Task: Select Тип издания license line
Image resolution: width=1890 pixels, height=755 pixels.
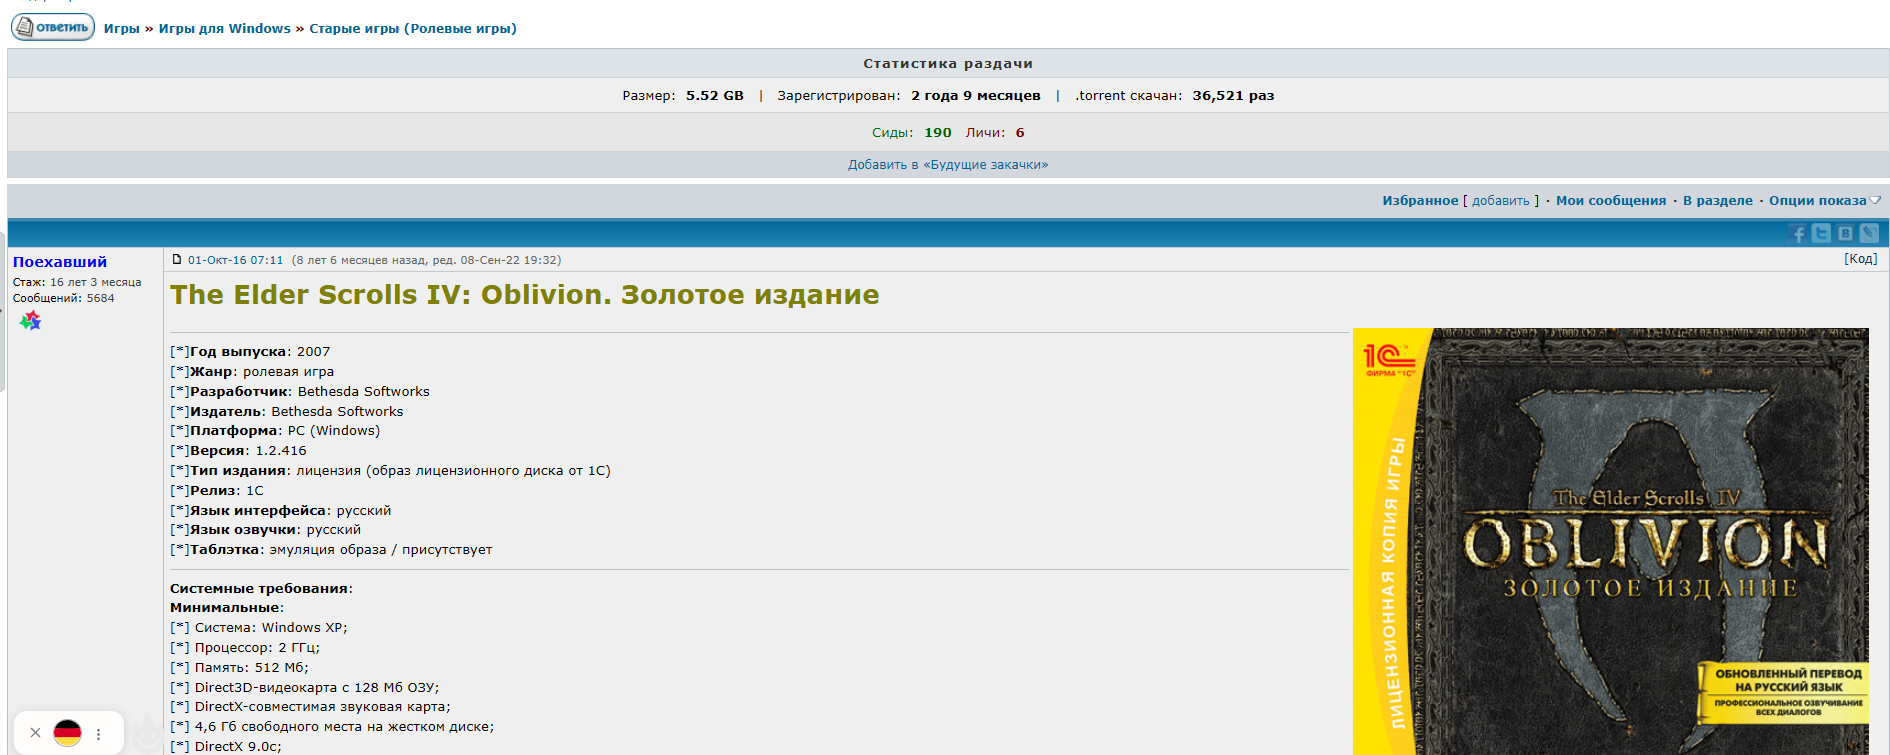Action: coord(390,471)
